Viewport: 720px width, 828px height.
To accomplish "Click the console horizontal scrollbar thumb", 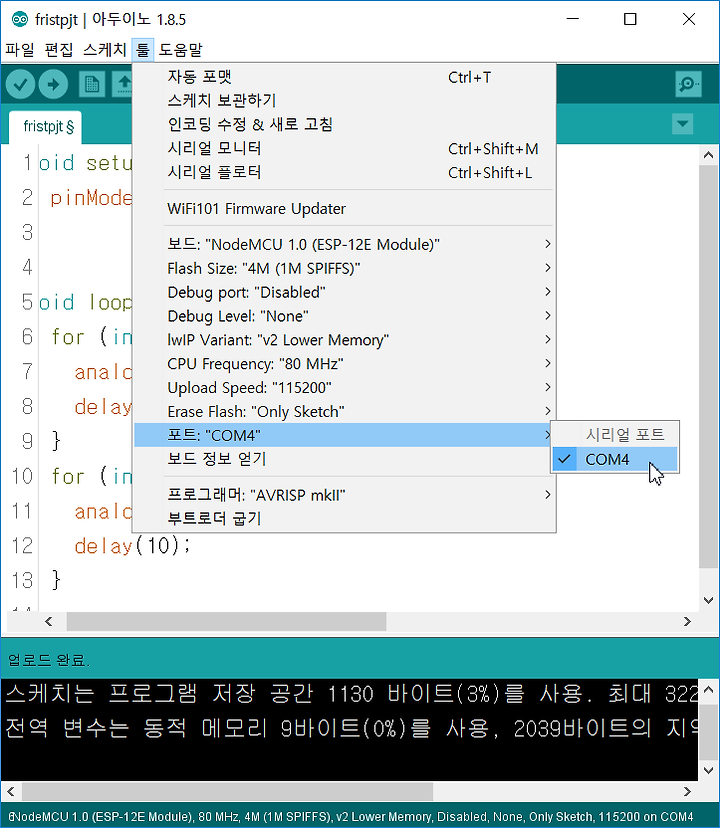I will (227, 792).
